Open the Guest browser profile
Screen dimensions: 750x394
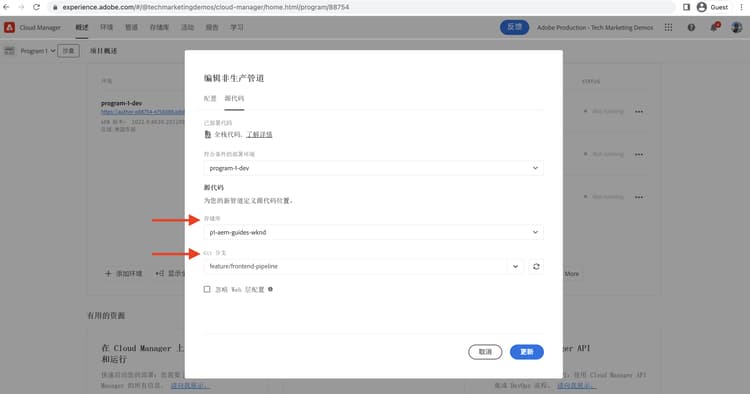tap(713, 7)
